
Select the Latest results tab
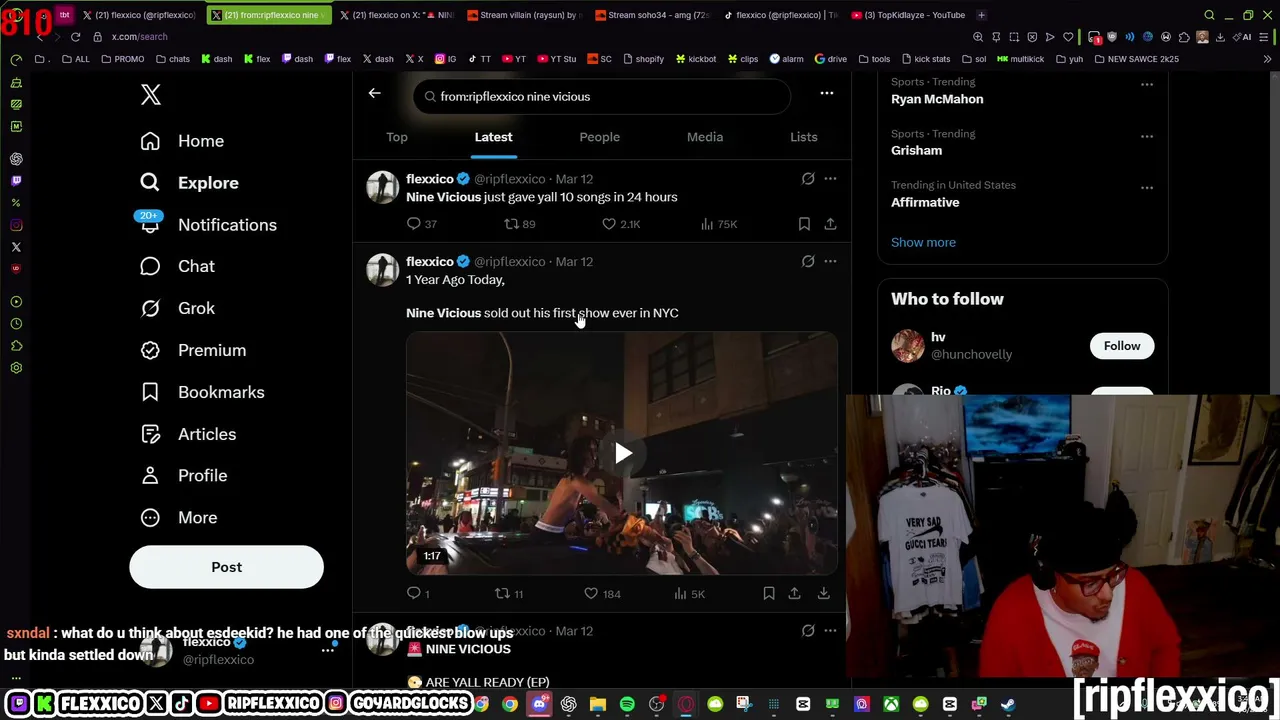click(493, 137)
